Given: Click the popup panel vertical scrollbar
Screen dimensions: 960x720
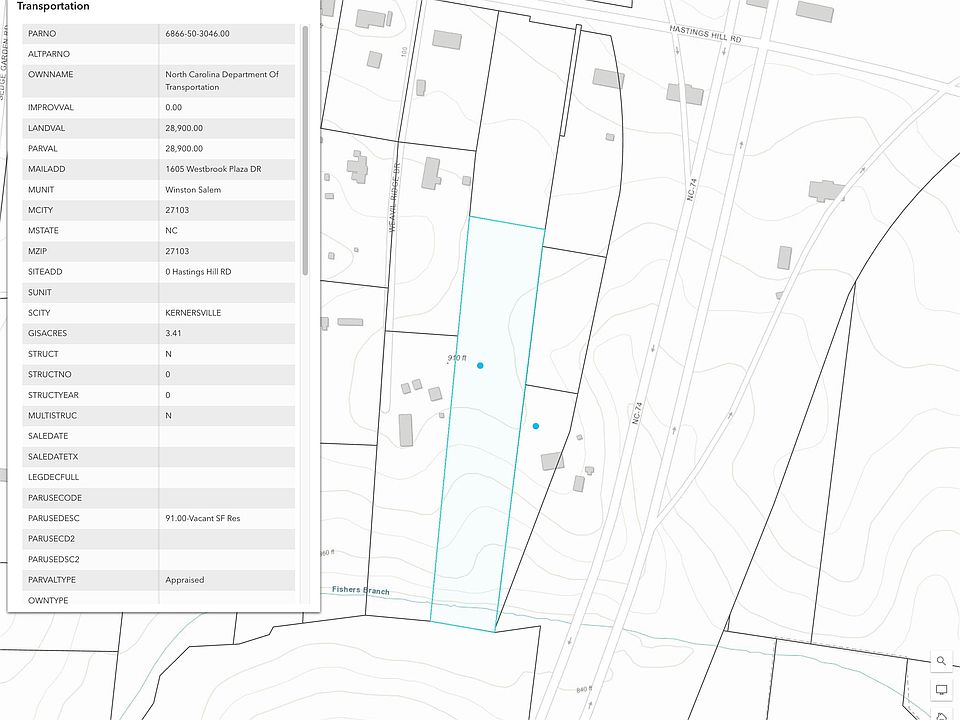Looking at the screenshot, I should tap(305, 151).
